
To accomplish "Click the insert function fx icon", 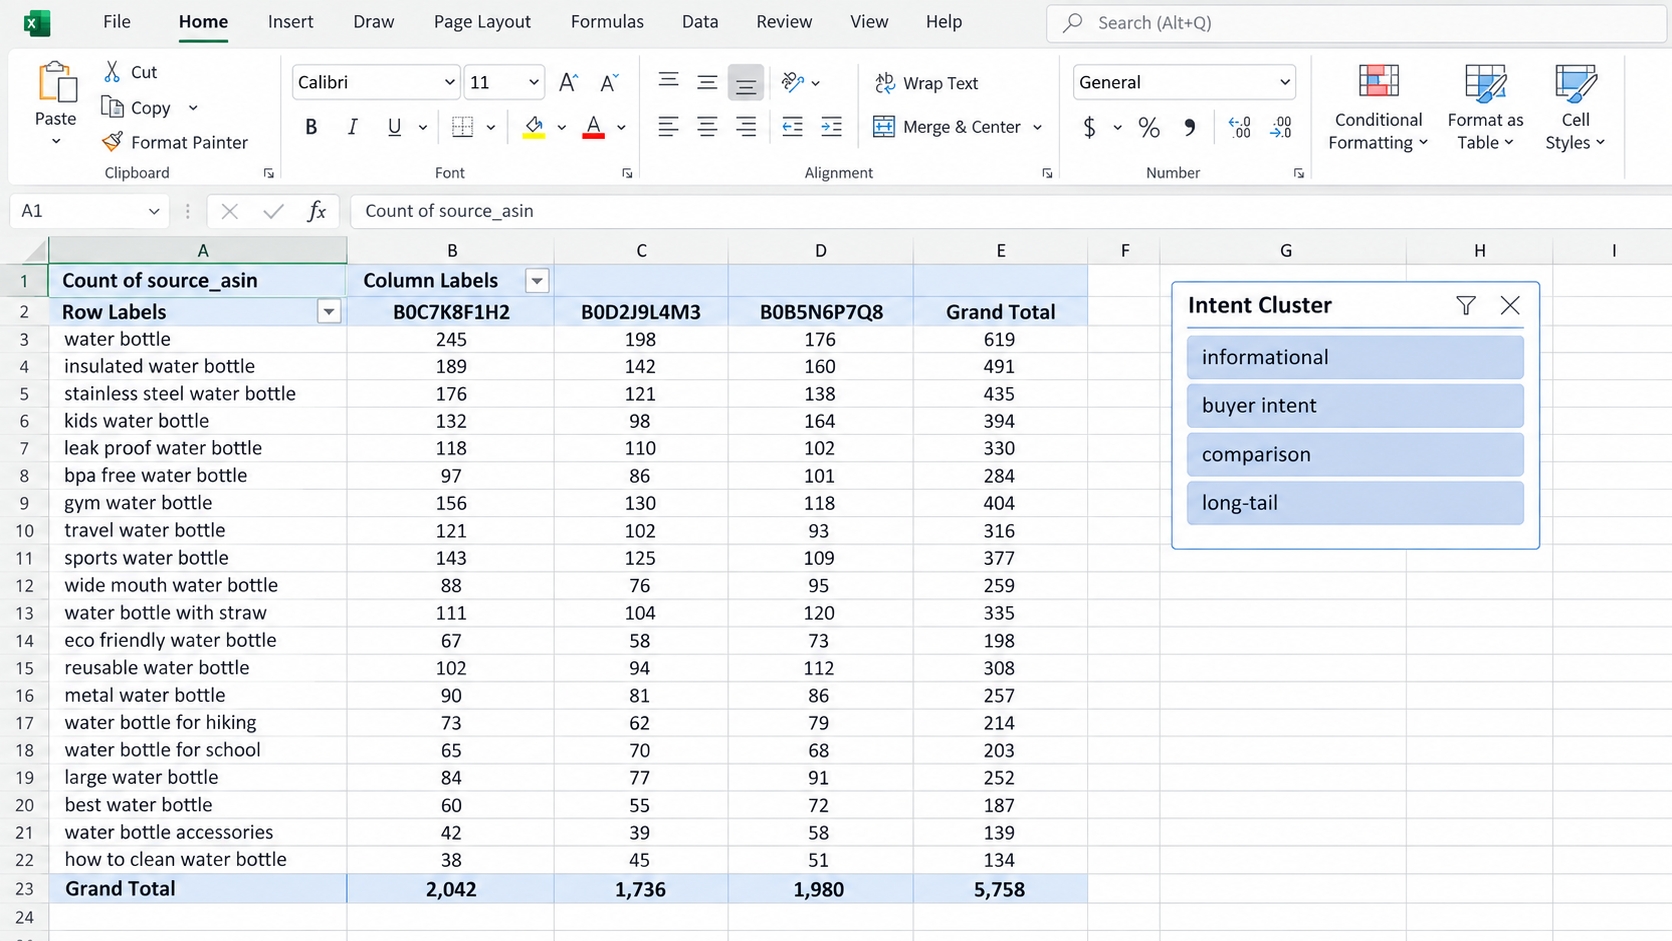I will pyautogui.click(x=316, y=211).
